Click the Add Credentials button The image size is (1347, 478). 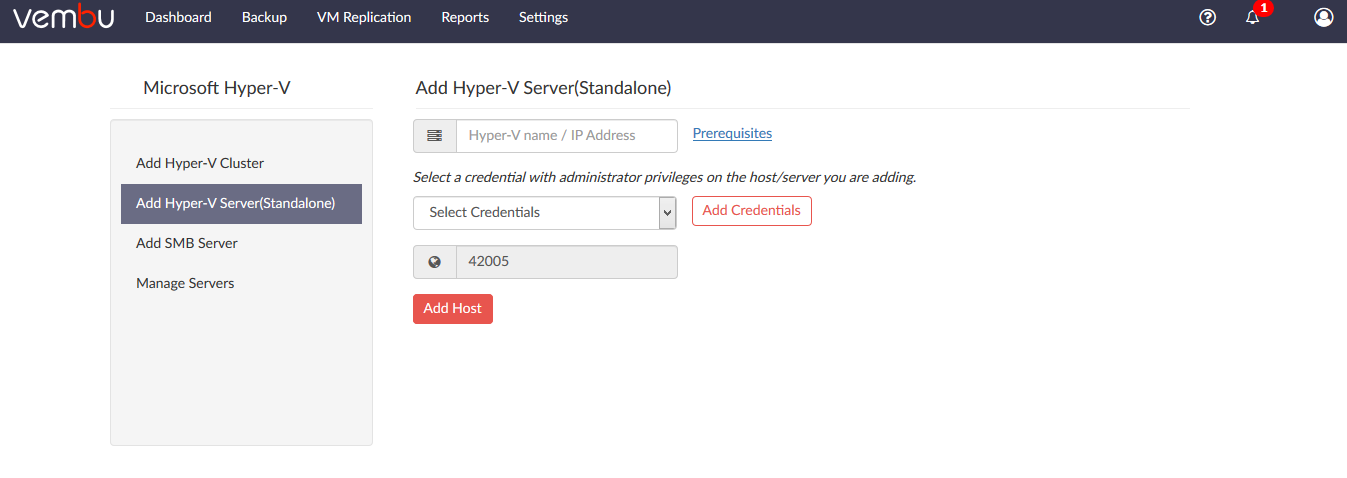tap(751, 211)
